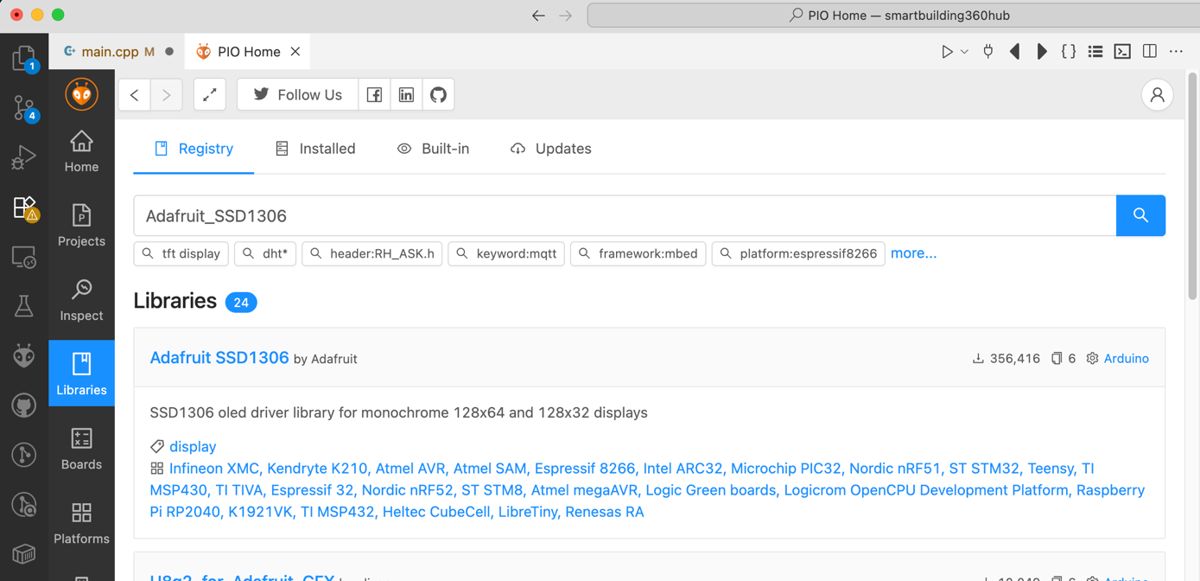This screenshot has height=581, width=1200.
Task: Open Source Control view in activity bar
Action: (24, 108)
